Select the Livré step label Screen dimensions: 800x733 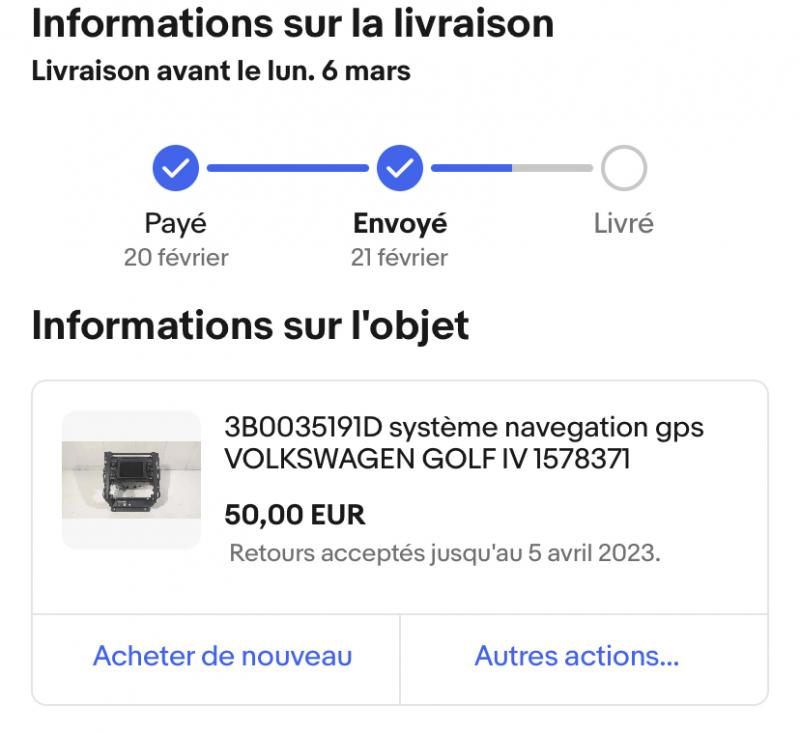[x=623, y=223]
